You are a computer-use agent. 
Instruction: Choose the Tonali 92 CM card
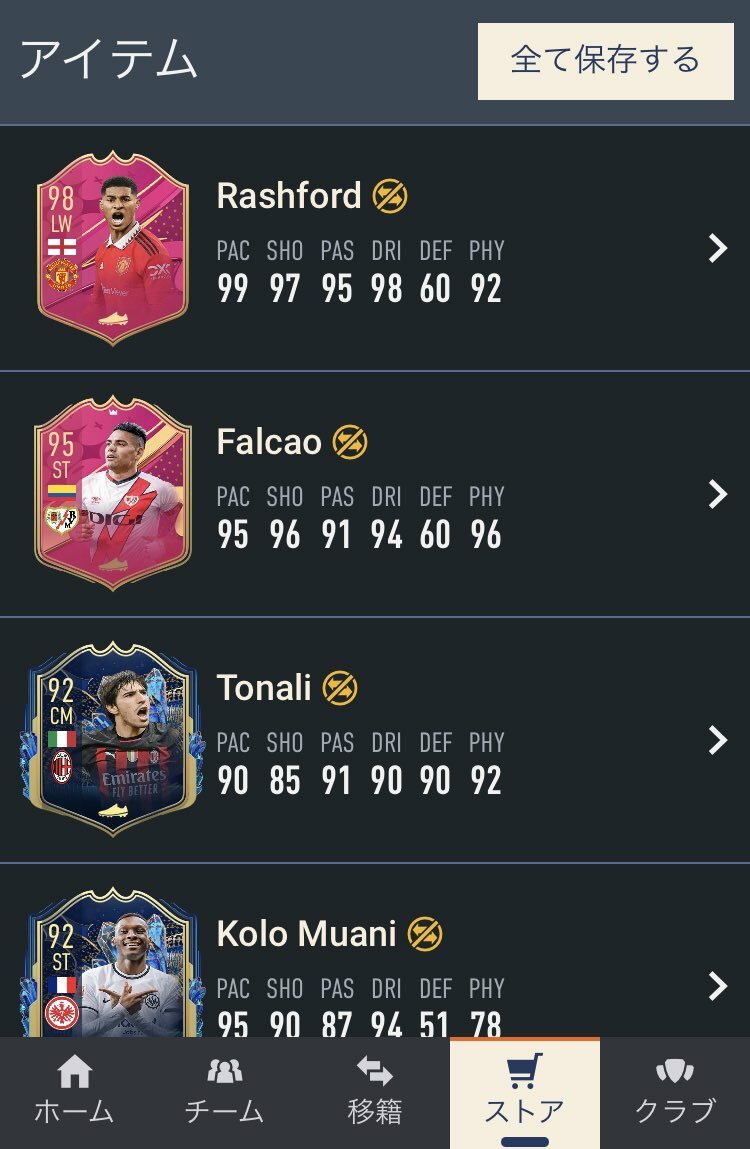[113, 739]
